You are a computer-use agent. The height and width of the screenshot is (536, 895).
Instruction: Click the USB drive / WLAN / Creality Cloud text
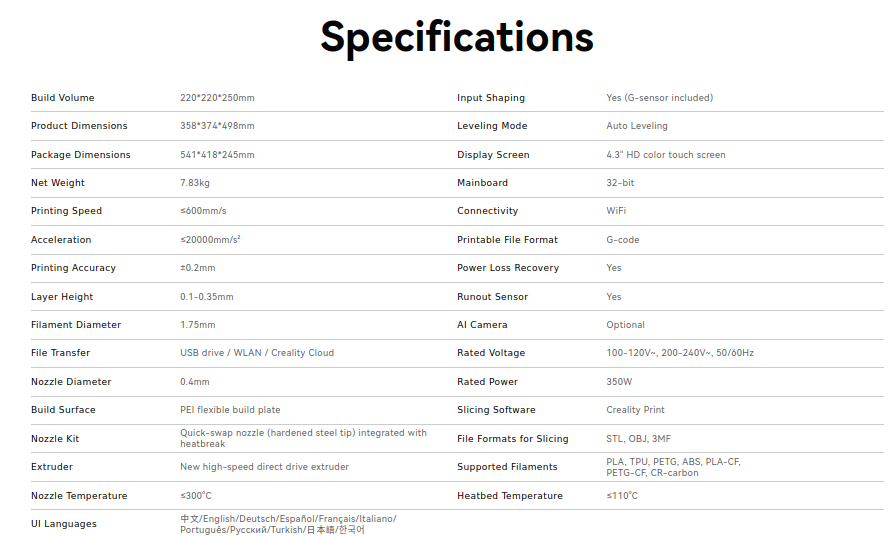point(257,353)
